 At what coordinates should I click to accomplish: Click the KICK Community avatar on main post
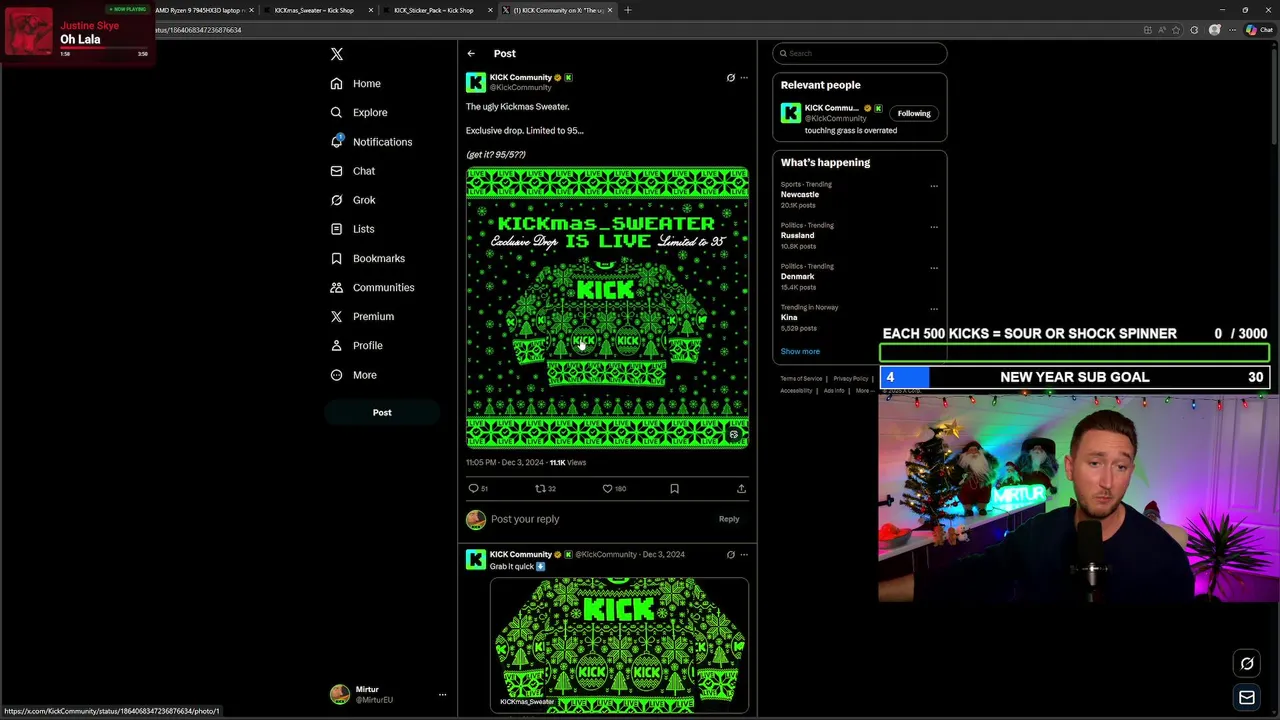point(476,82)
